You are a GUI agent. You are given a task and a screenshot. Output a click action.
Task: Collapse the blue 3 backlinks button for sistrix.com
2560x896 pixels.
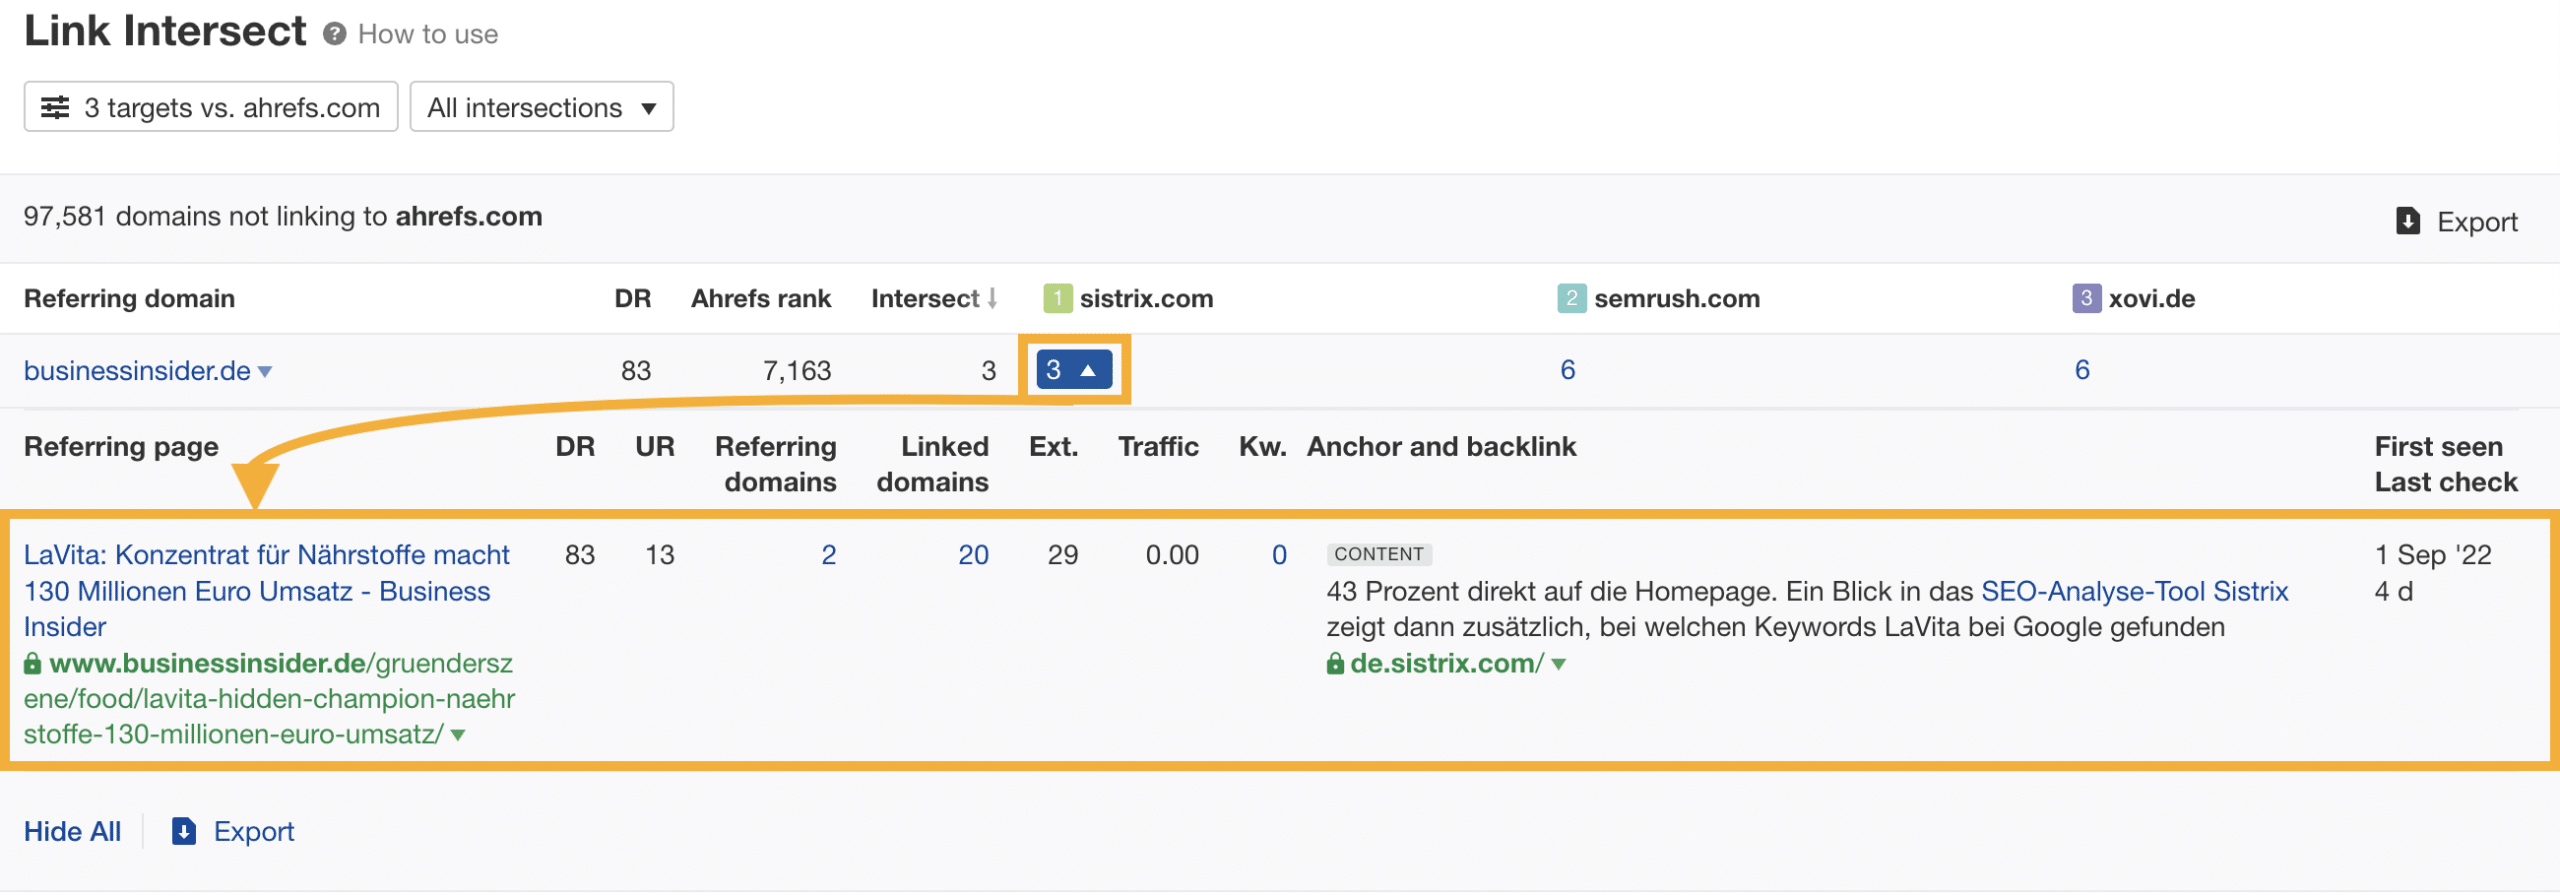click(1074, 370)
